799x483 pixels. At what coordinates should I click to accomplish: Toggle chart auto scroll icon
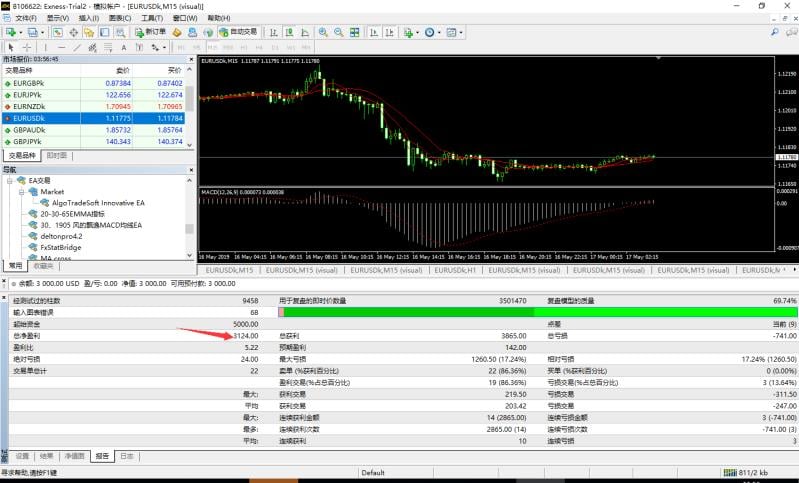[374, 32]
